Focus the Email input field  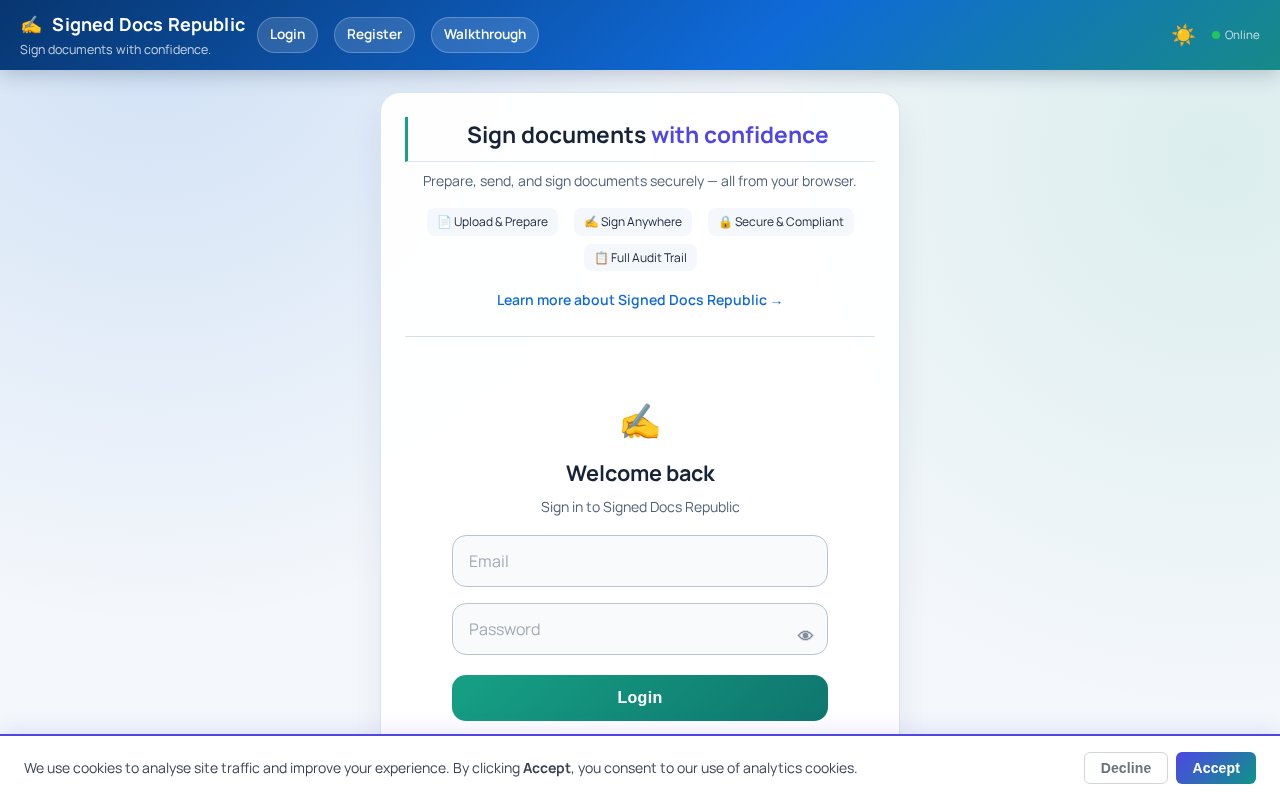640,561
